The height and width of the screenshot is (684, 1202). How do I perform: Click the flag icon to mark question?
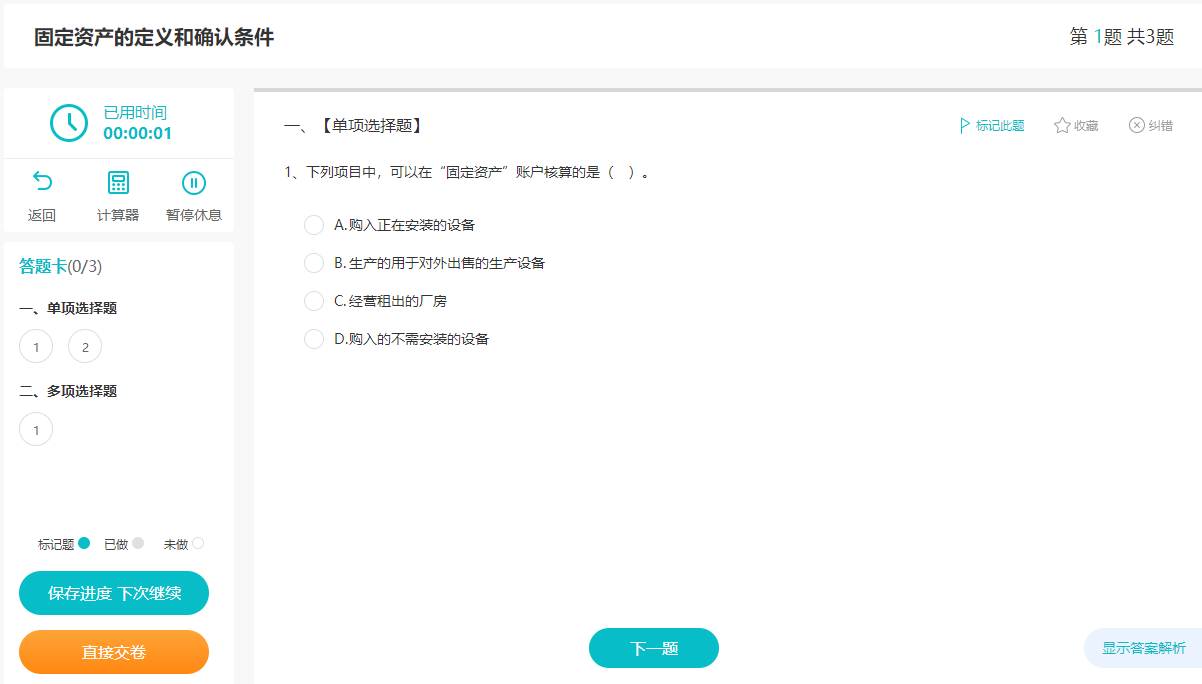(965, 126)
